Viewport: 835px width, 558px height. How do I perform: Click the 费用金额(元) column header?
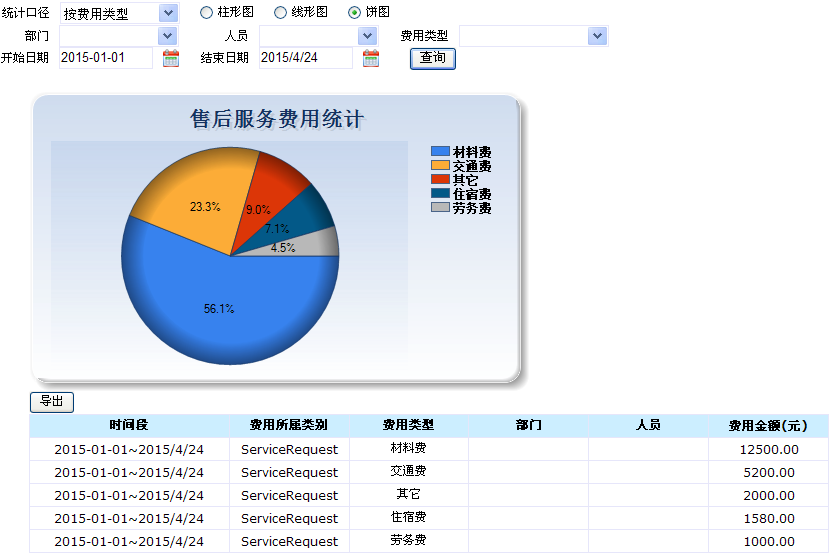[768, 425]
